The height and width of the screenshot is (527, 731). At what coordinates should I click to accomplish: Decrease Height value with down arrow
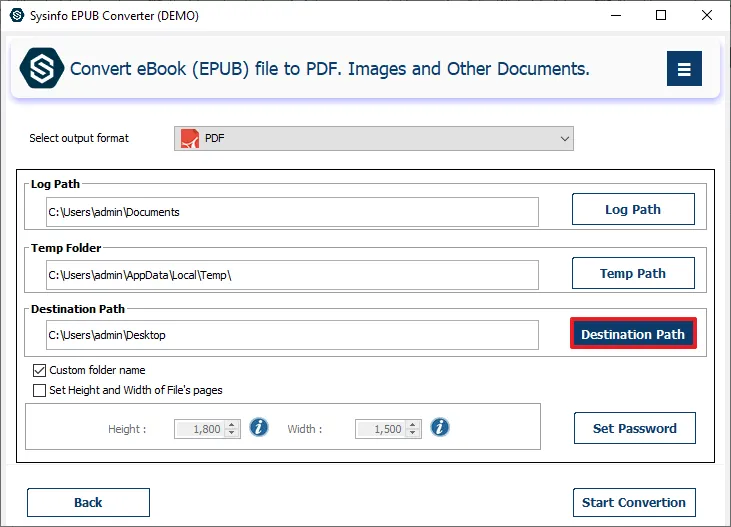(x=232, y=433)
